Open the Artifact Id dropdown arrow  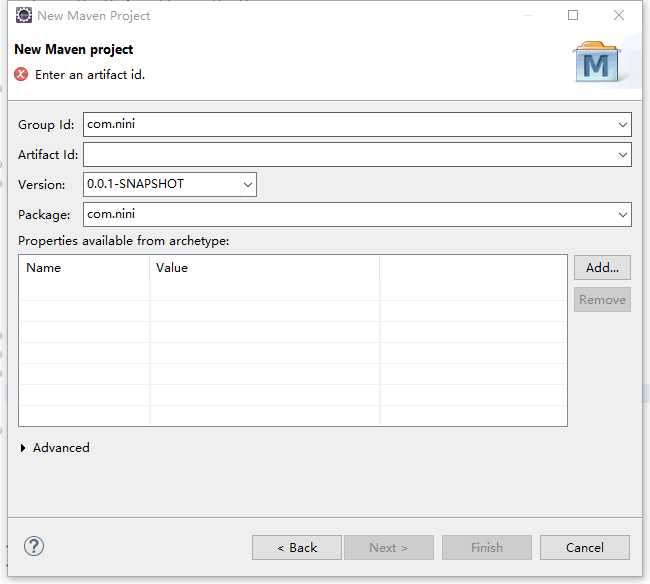[x=622, y=155]
